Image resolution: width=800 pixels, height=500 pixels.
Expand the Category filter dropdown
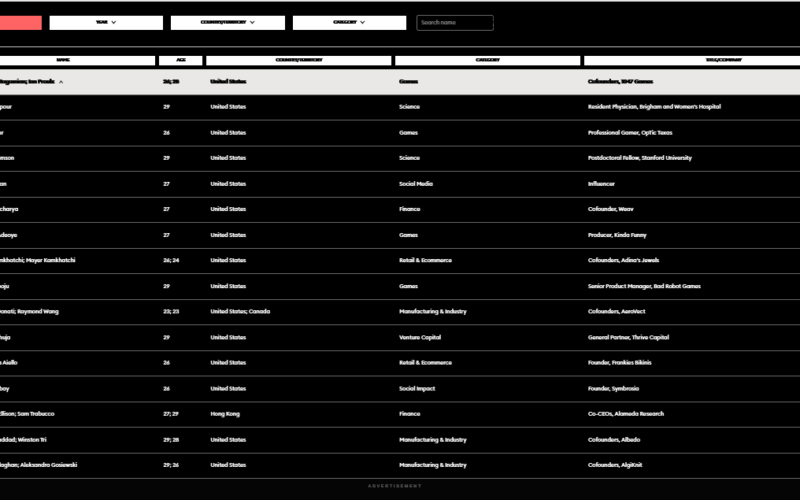pyautogui.click(x=349, y=22)
